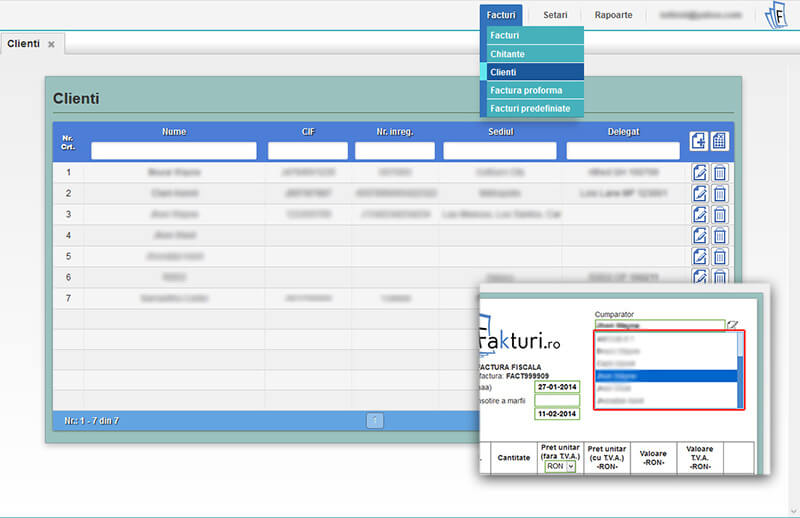Open the Setari menu
The height and width of the screenshot is (518, 800).
(555, 15)
